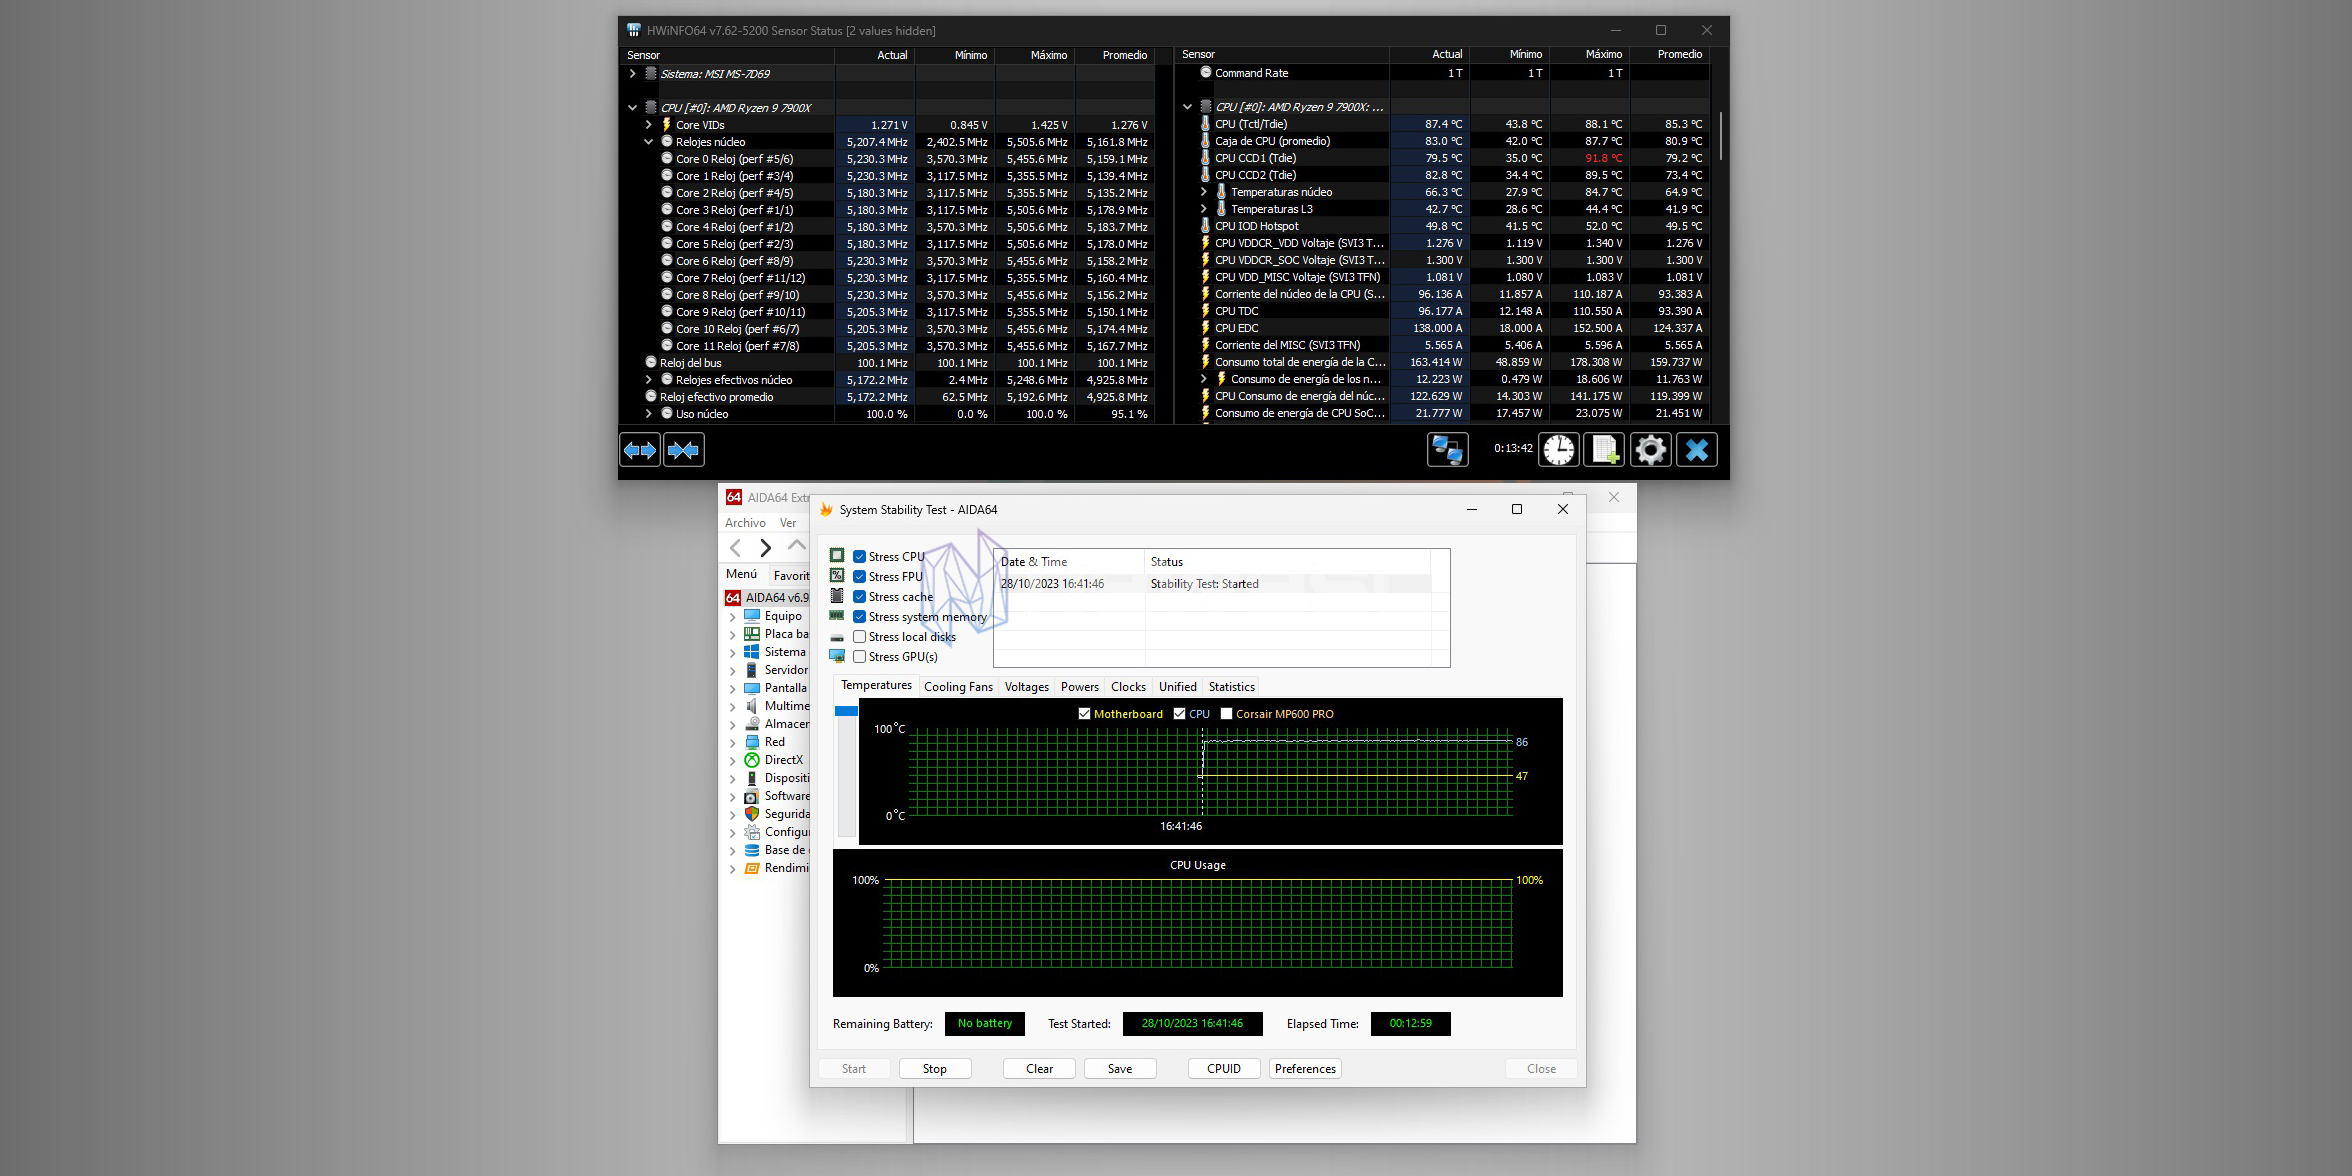
Task: Start HWiNFO logging via the sheet icon
Action: (x=1605, y=450)
